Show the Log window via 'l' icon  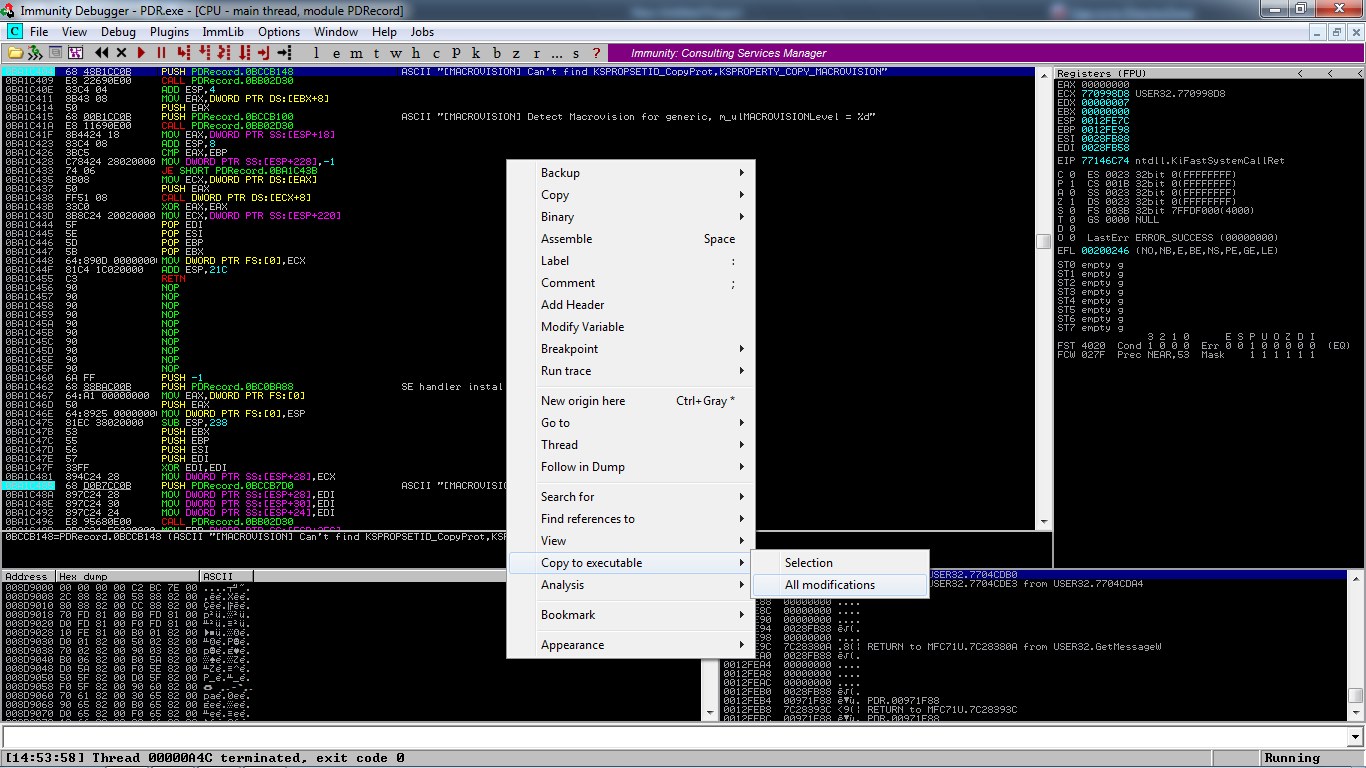tap(317, 53)
